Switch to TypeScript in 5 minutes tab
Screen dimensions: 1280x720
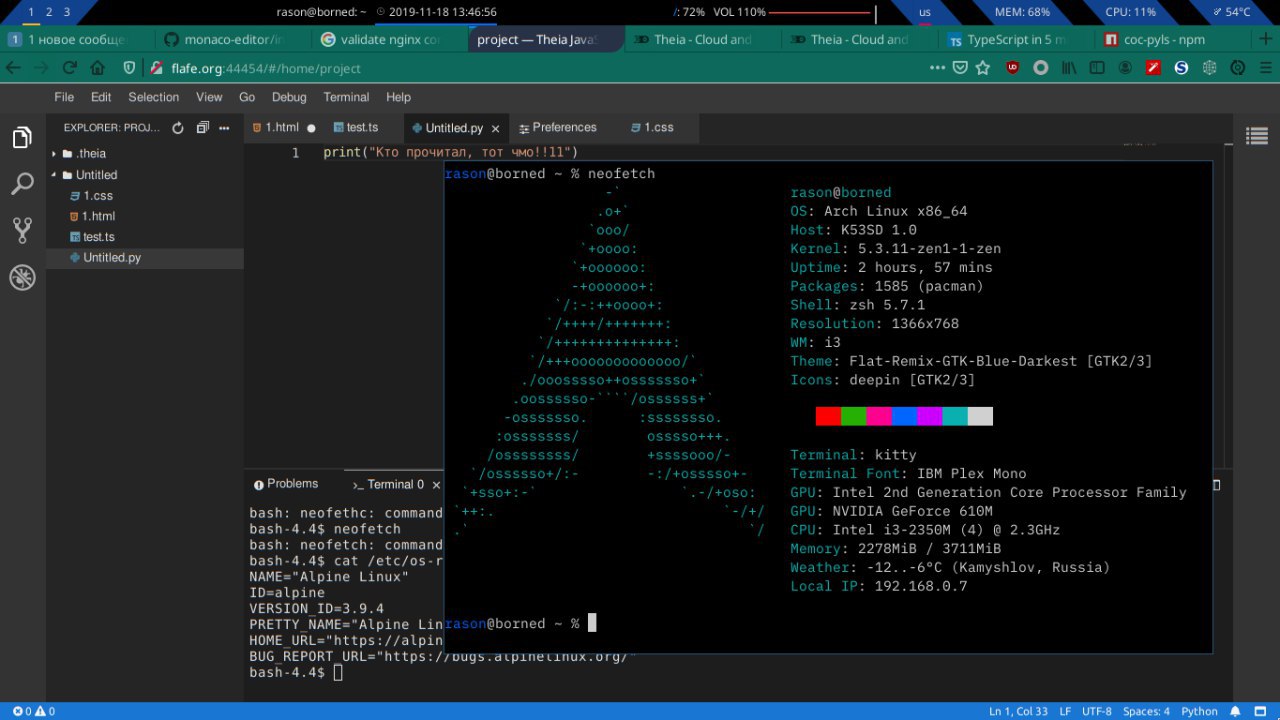point(1017,40)
